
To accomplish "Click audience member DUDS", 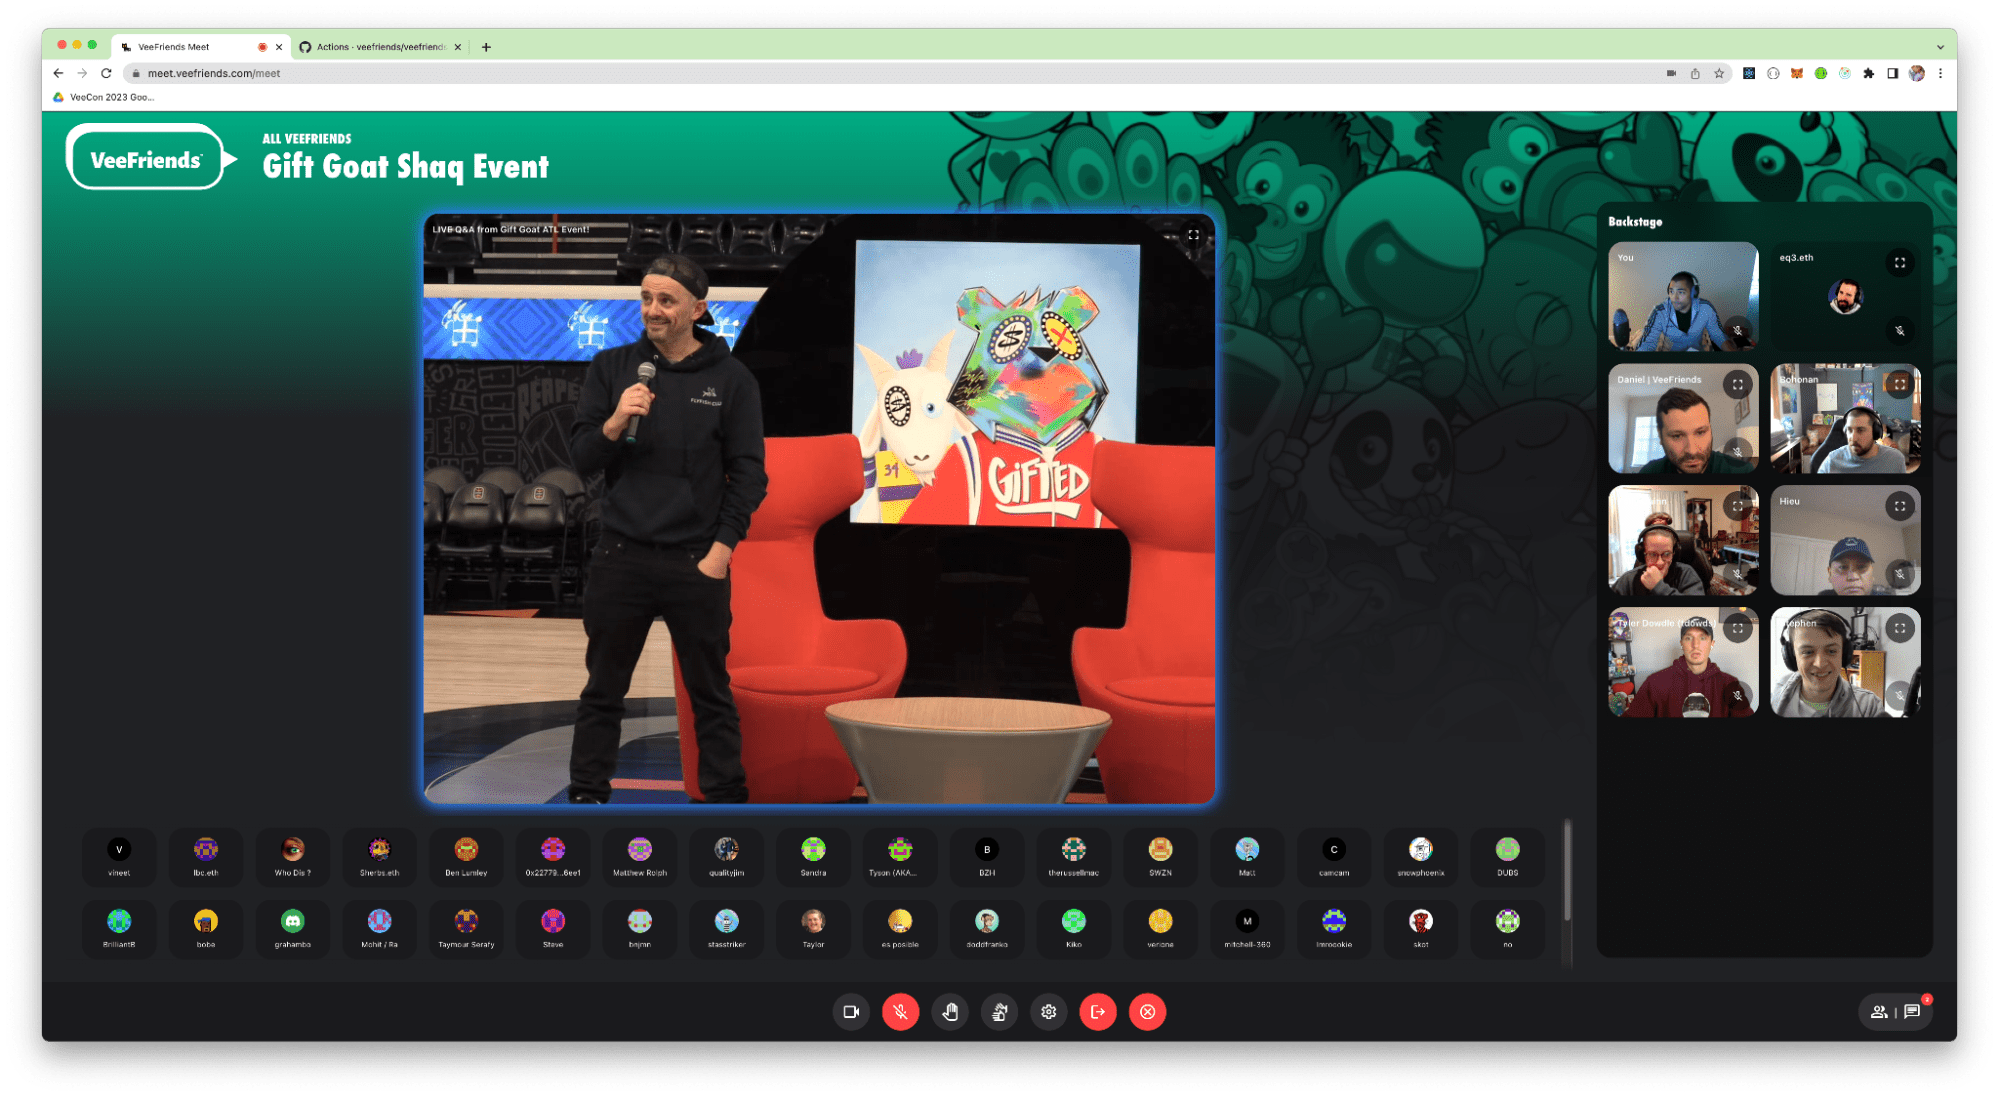I will click(x=1508, y=857).
